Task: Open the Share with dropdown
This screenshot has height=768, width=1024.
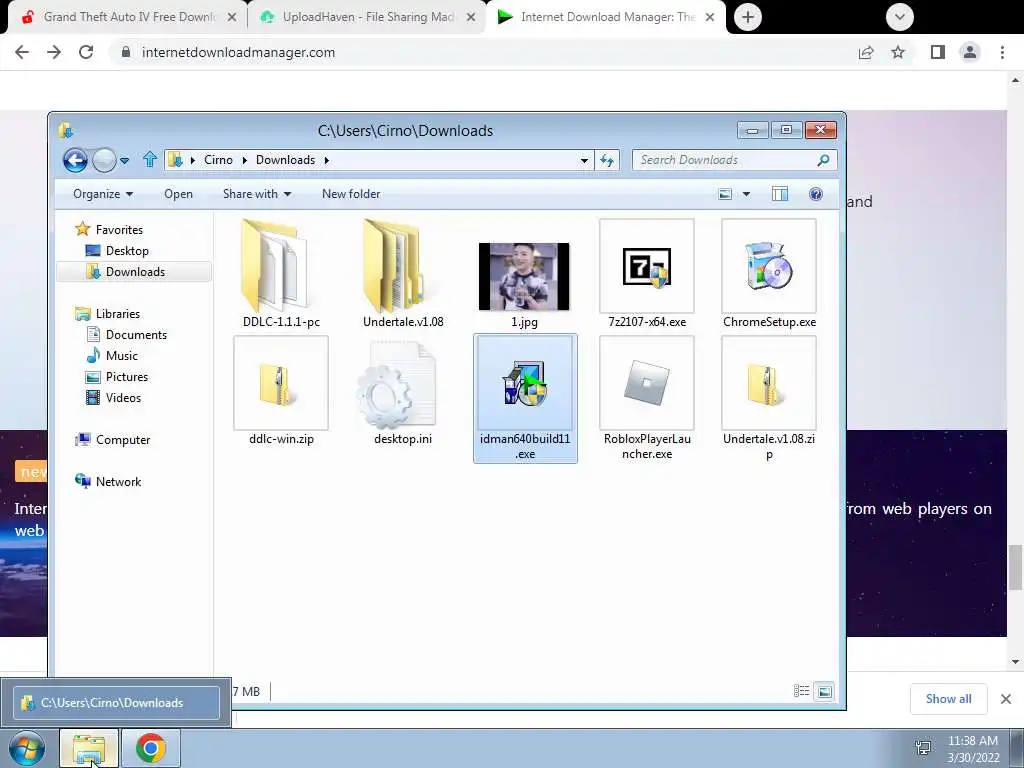Action: [x=257, y=194]
